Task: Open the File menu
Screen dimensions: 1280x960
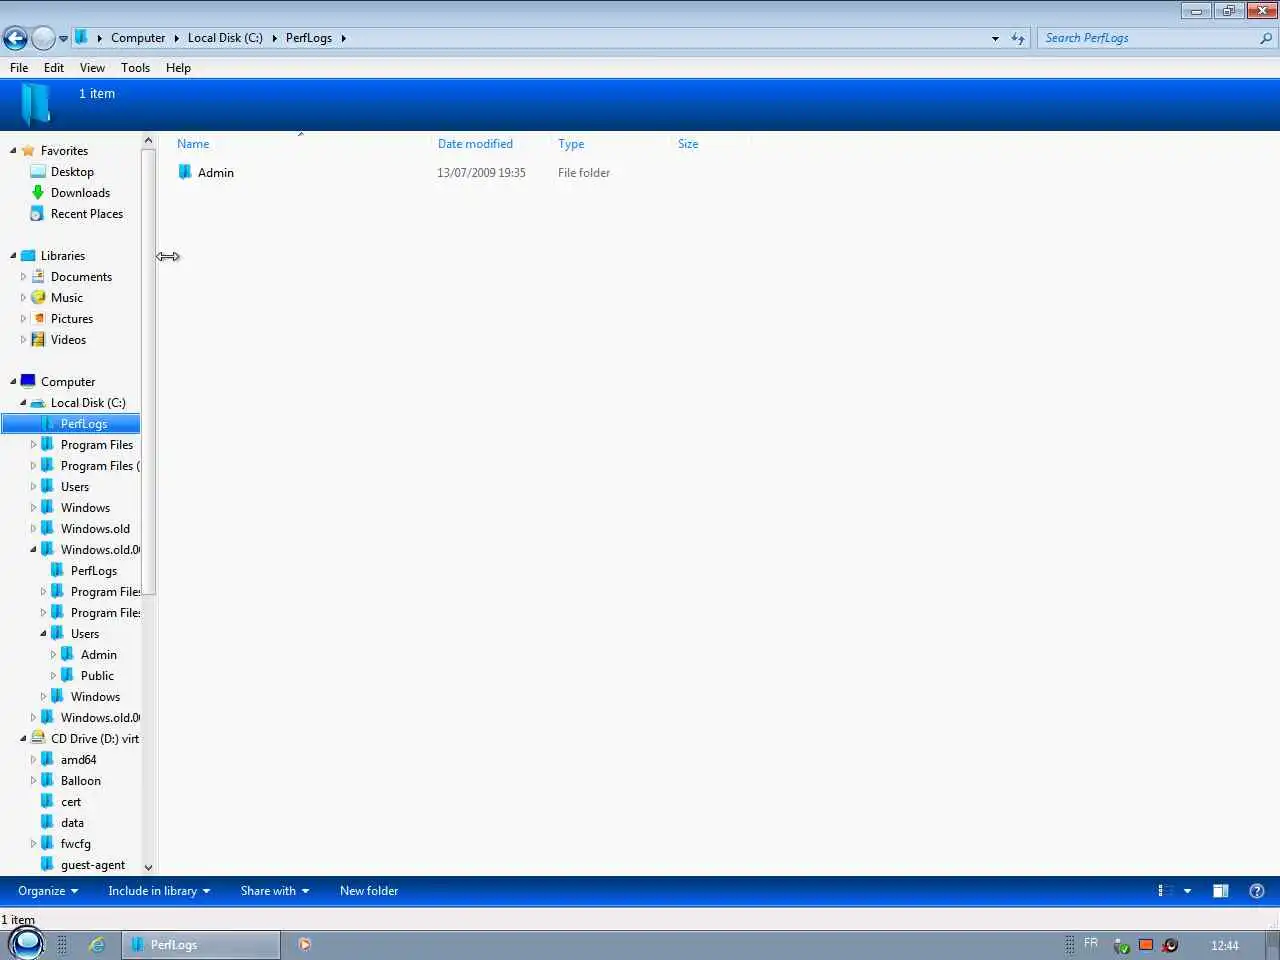Action: [19, 68]
